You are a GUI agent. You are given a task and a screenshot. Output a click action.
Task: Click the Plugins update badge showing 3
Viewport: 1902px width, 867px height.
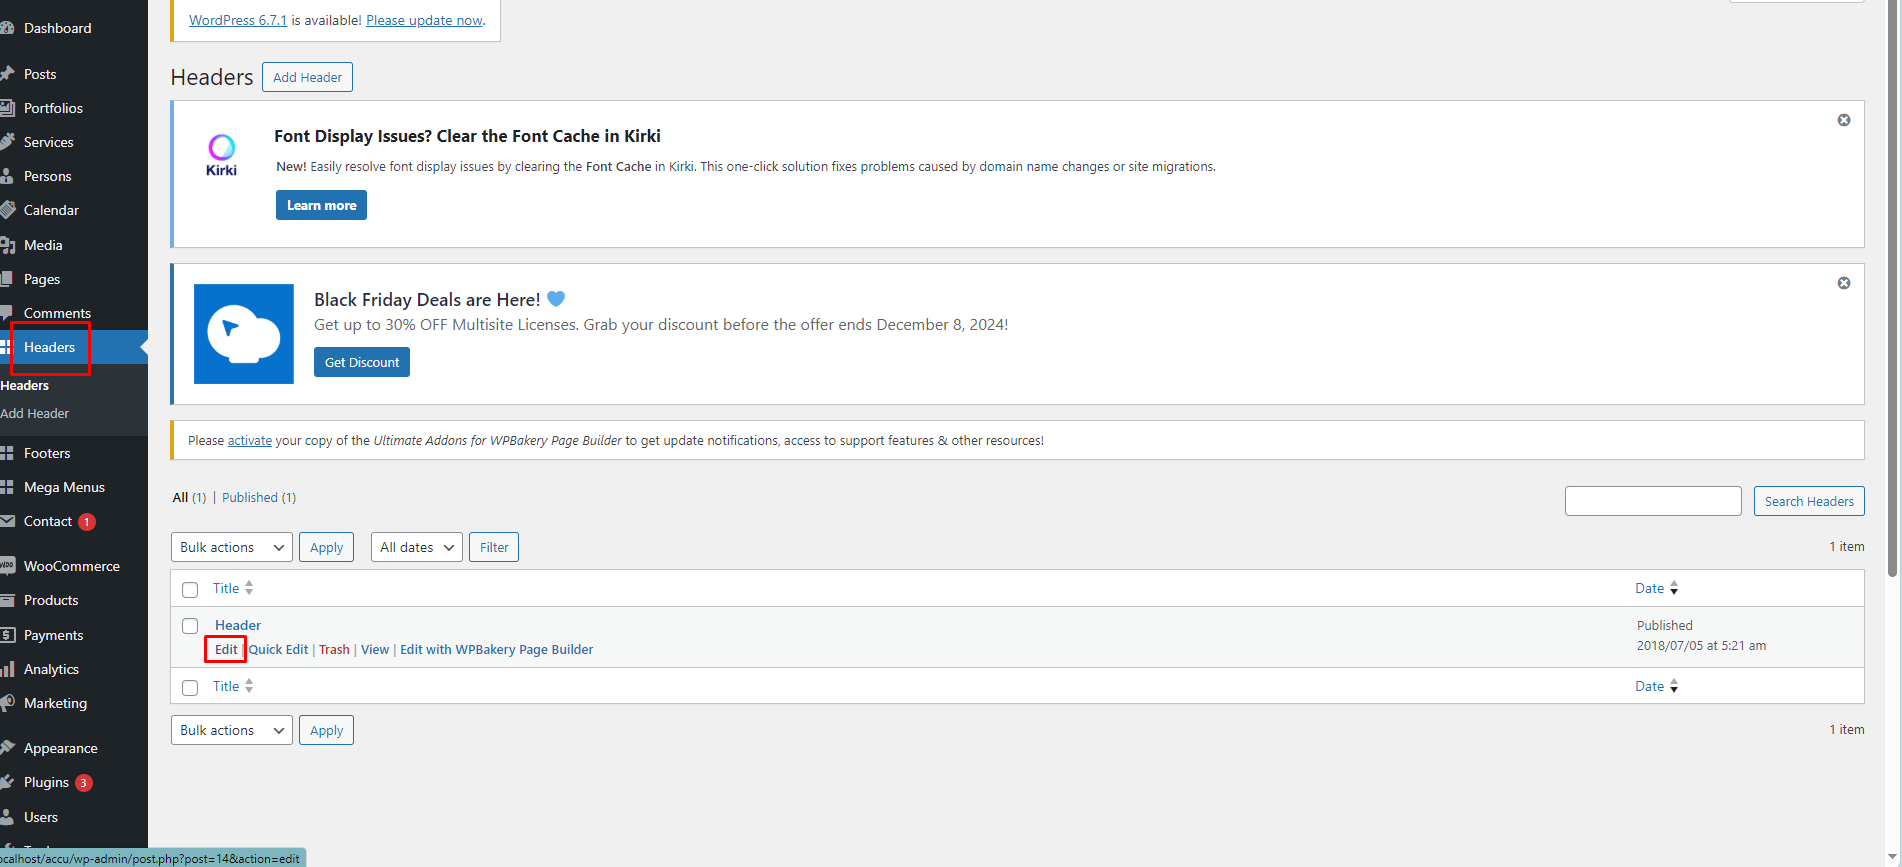[x=84, y=783]
